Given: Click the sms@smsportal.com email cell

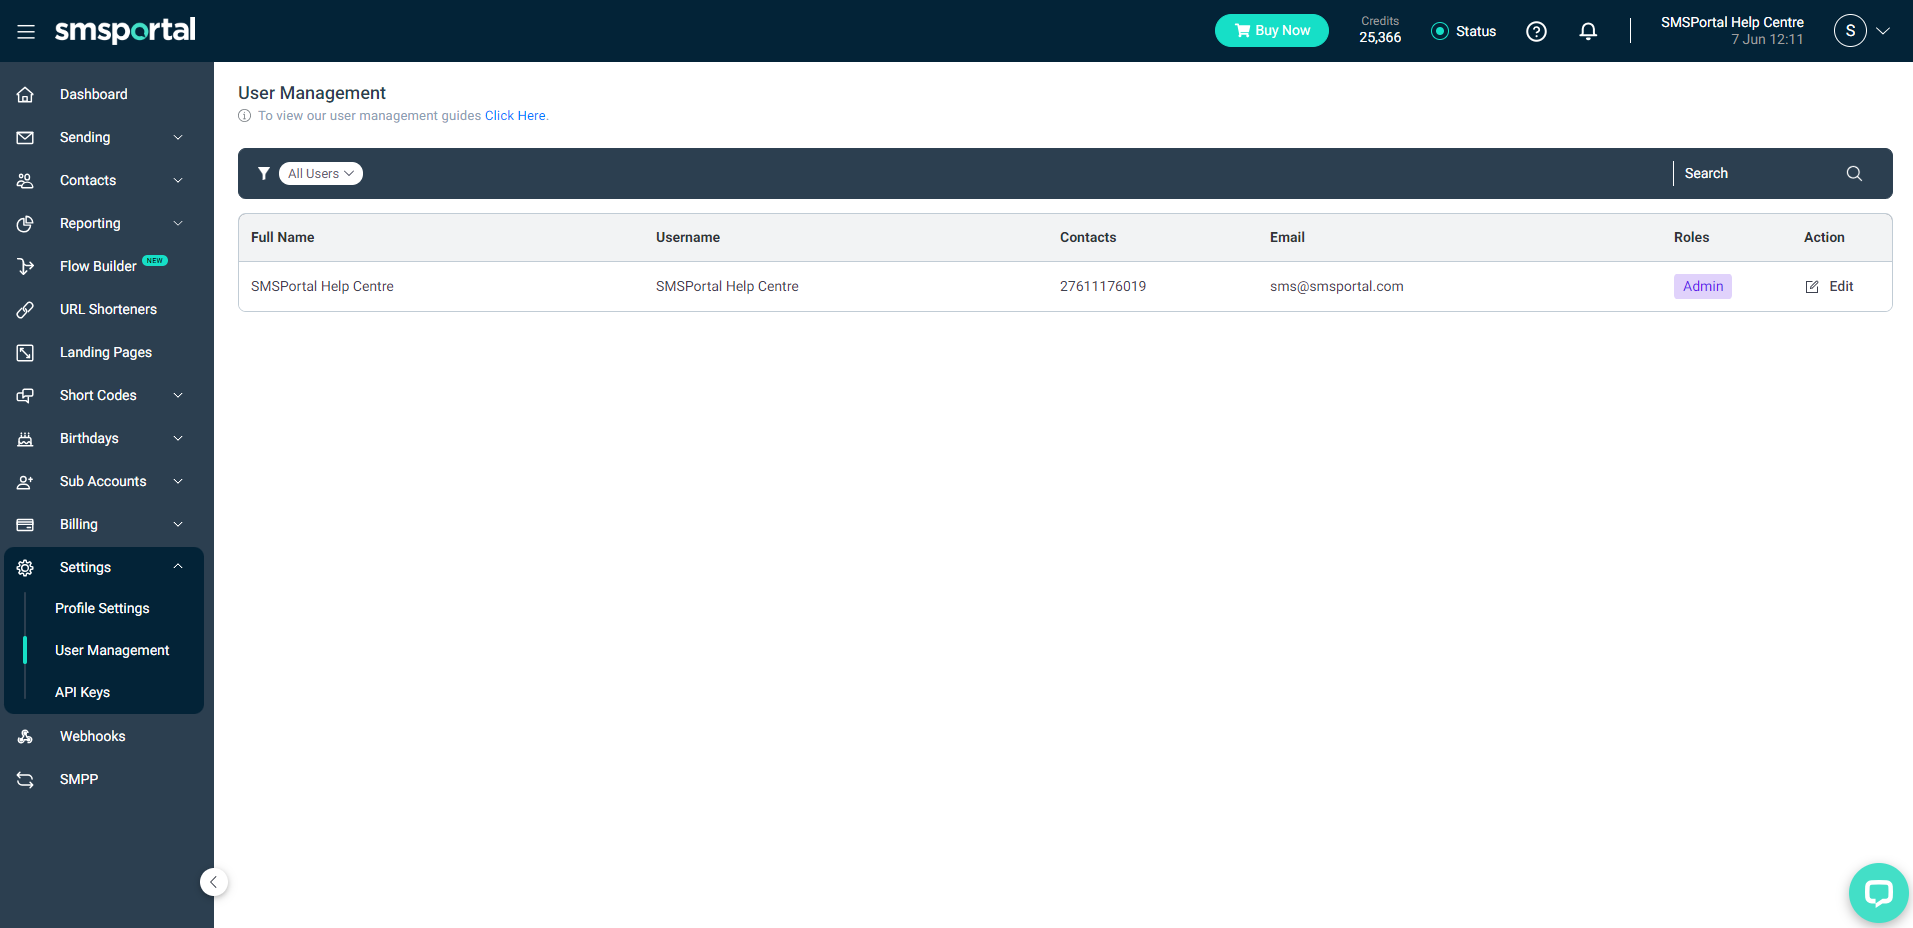Looking at the screenshot, I should pos(1337,286).
